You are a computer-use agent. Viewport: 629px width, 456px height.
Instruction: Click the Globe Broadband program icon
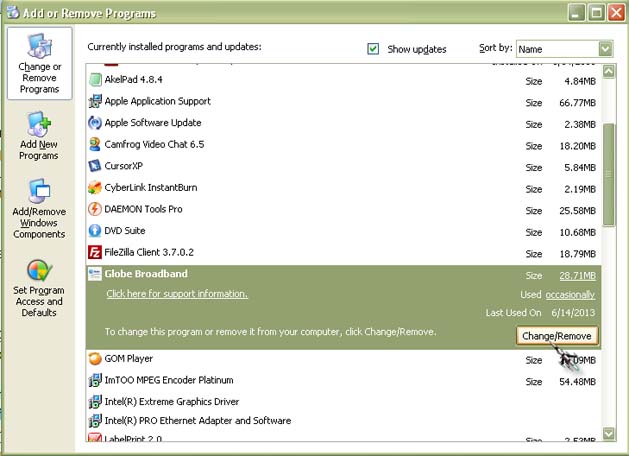[95, 274]
